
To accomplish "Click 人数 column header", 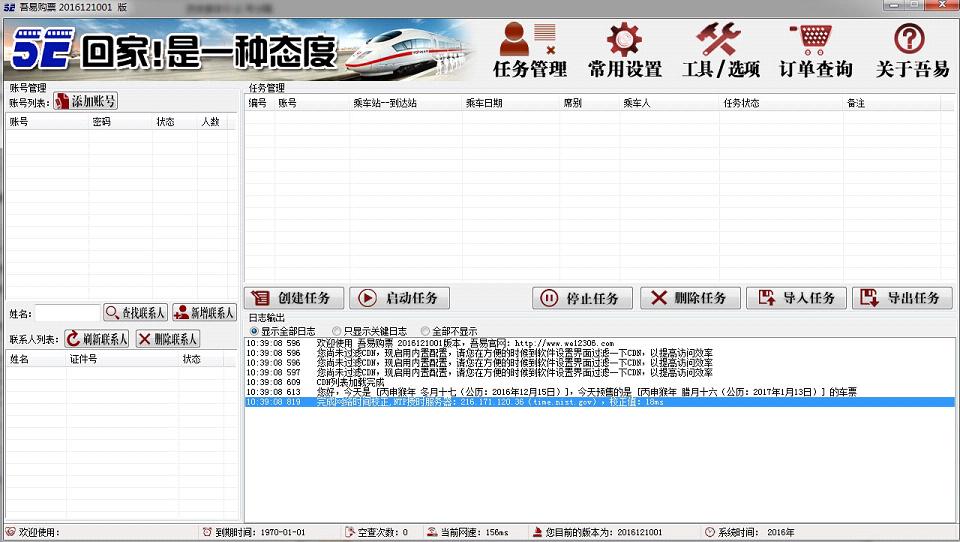I will 211,122.
